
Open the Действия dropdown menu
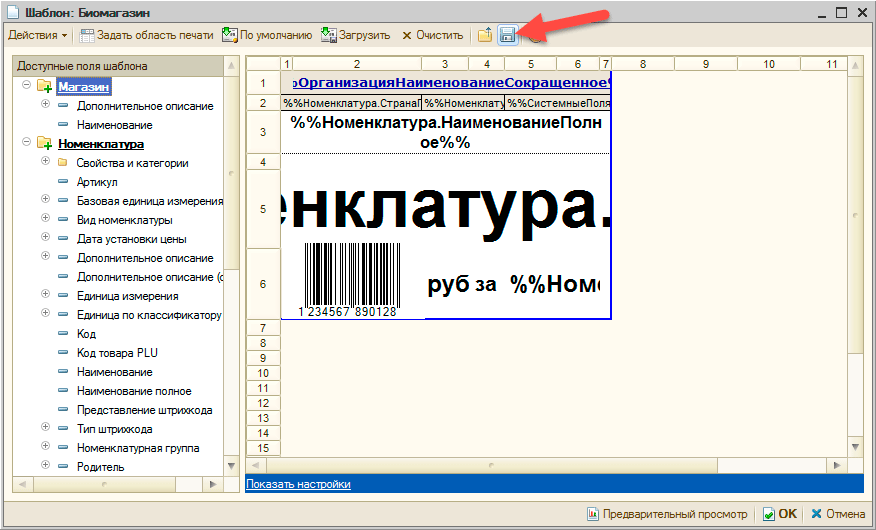(x=37, y=35)
